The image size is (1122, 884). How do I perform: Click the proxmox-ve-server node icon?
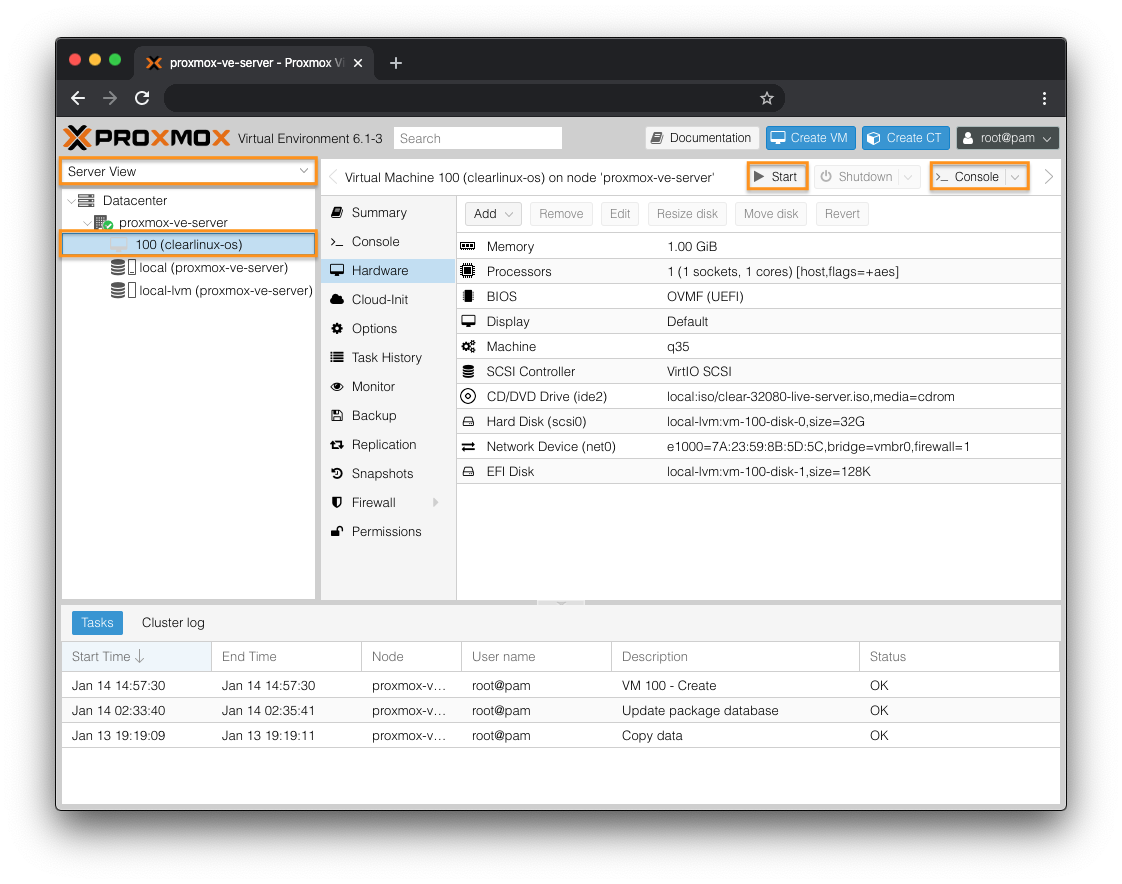pos(103,223)
